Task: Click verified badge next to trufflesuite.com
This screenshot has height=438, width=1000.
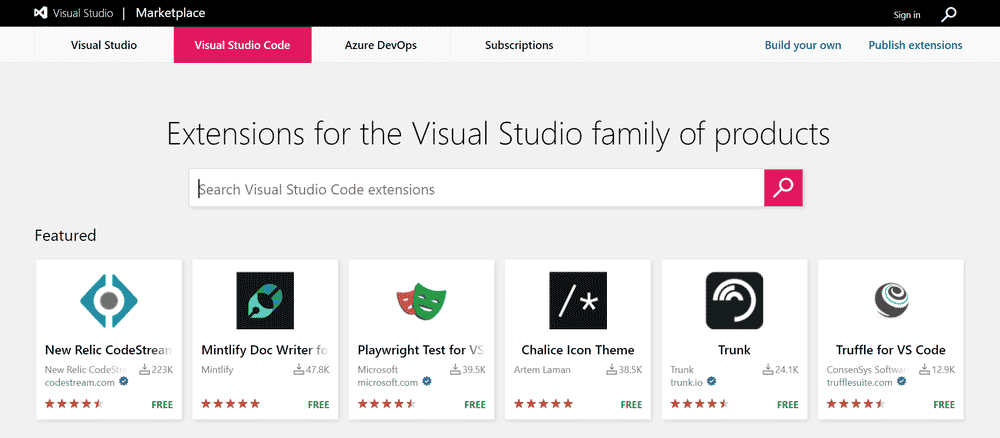Action: click(902, 382)
